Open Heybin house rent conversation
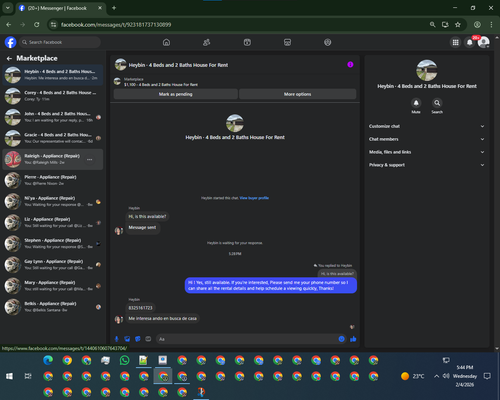Screen dimensions: 500x400 [x=53, y=75]
